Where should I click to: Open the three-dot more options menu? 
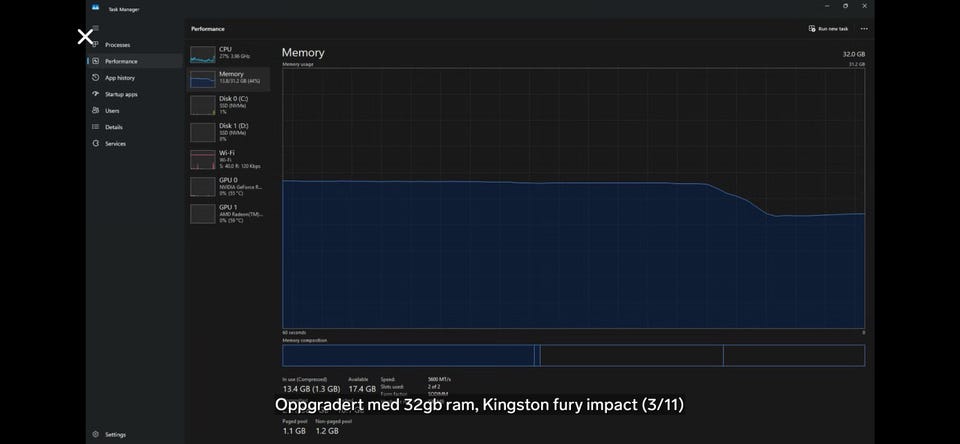pos(864,29)
